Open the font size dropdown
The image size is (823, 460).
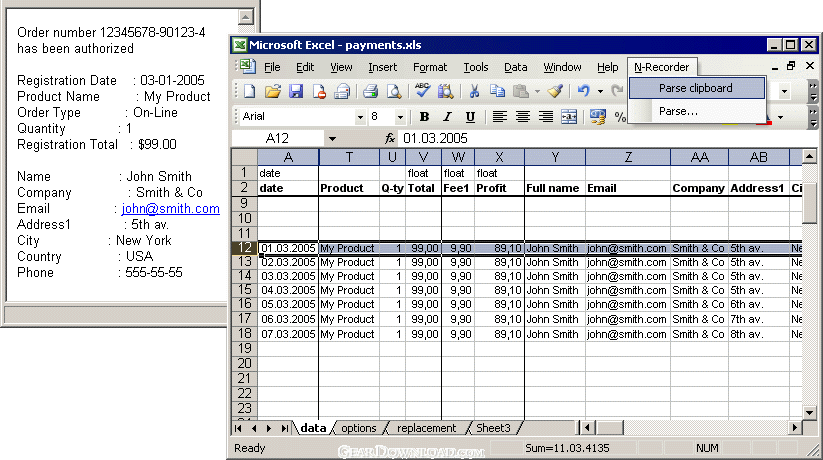click(x=400, y=117)
